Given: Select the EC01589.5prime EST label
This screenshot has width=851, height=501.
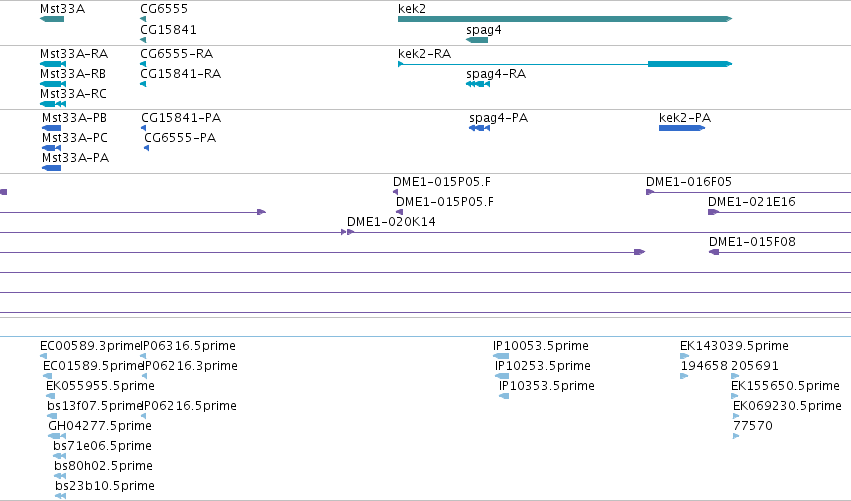Looking at the screenshot, I should (x=93, y=366).
